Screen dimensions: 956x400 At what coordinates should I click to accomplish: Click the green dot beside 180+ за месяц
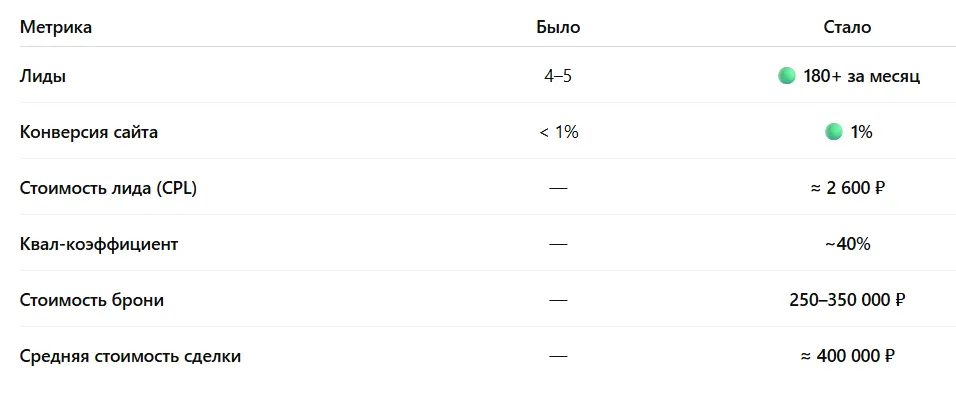(x=787, y=76)
